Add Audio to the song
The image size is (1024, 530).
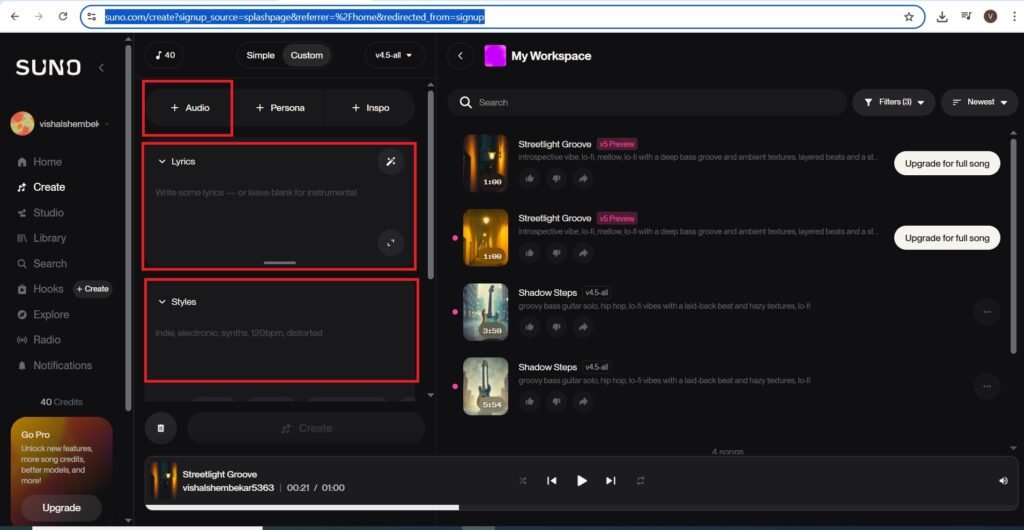[x=190, y=108]
